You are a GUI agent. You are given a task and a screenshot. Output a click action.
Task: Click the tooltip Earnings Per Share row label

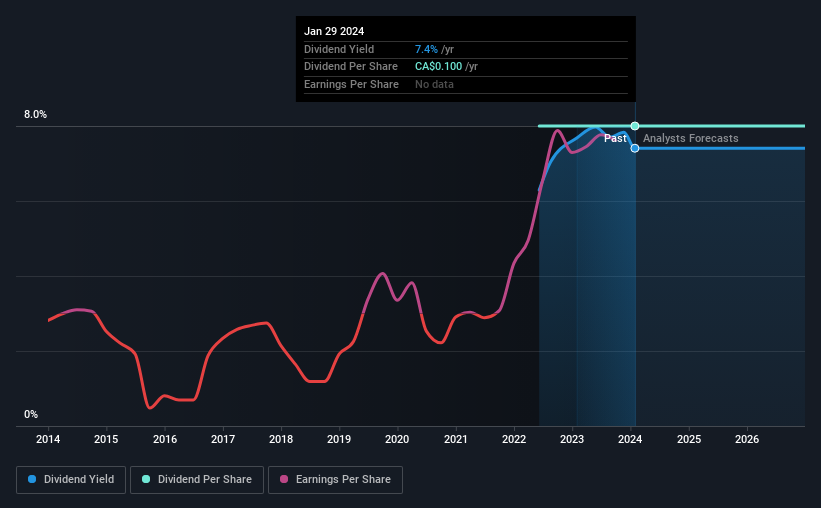coord(351,84)
